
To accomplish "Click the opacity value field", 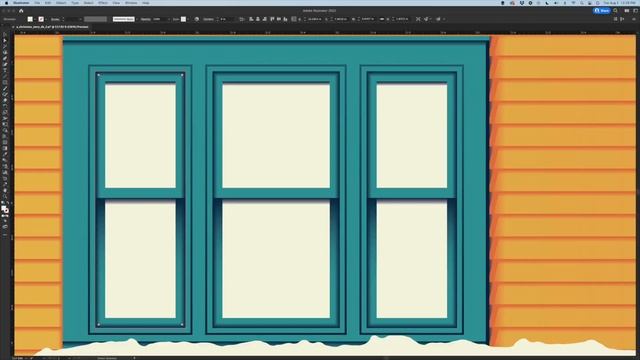I will tap(159, 19).
